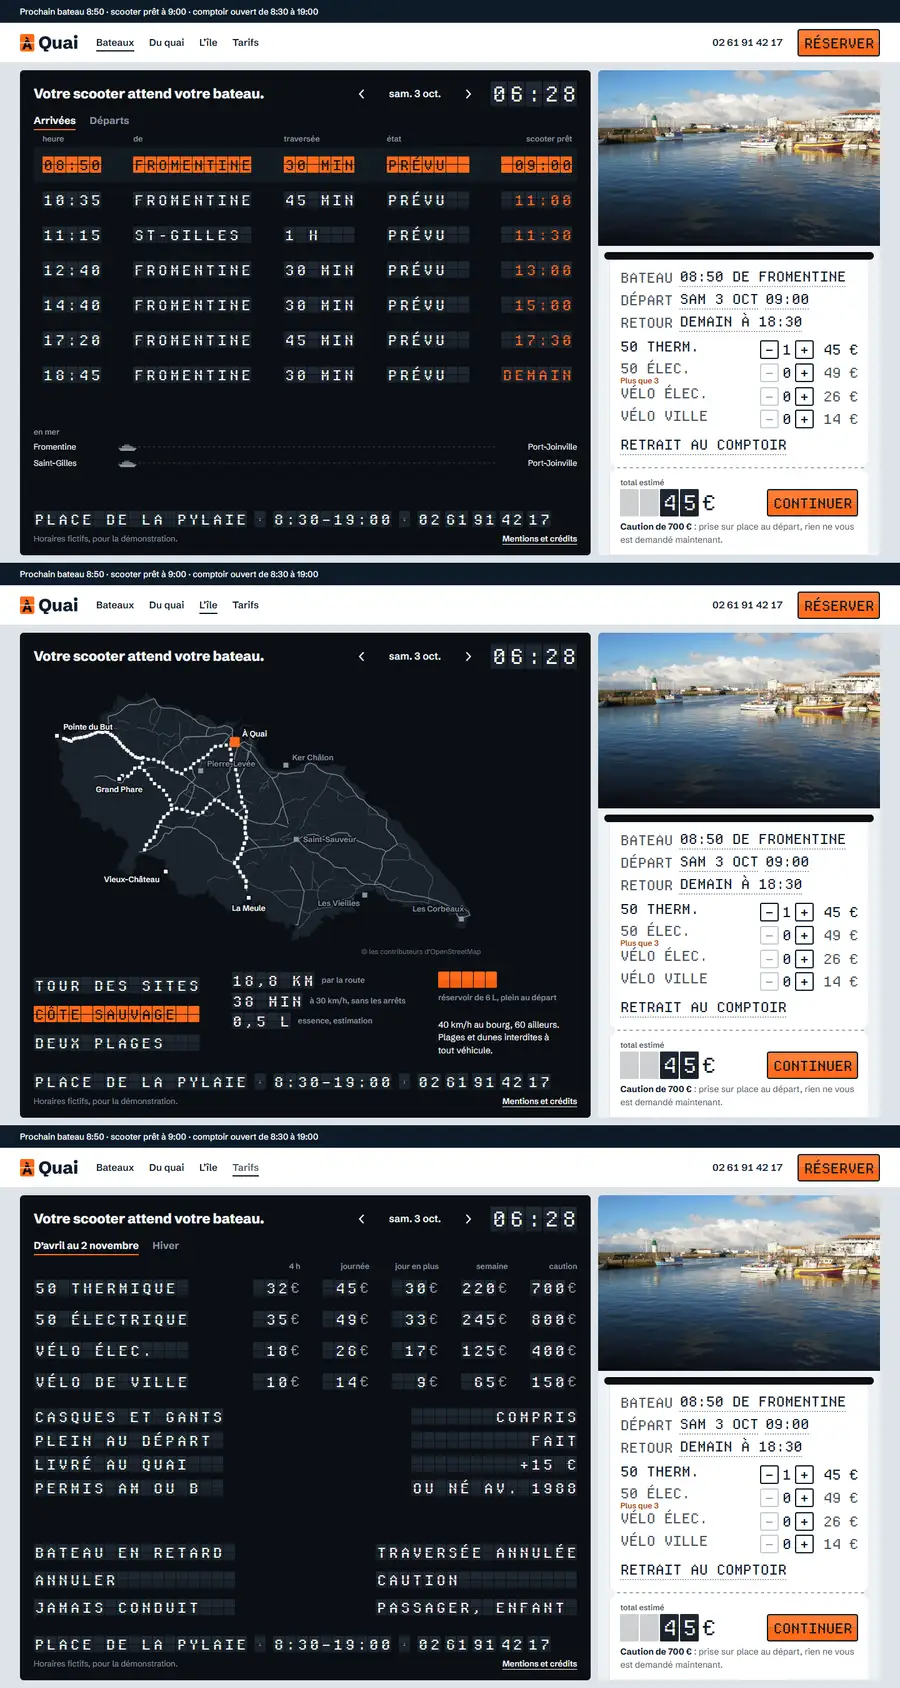Screen dimensions: 900x1688
Task: Switch the board to Arrivées
Action: tap(55, 121)
